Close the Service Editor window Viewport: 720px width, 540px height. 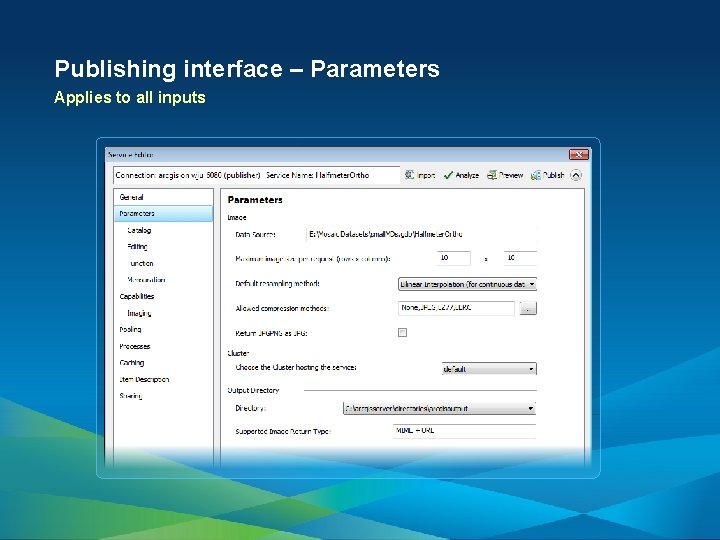[579, 154]
